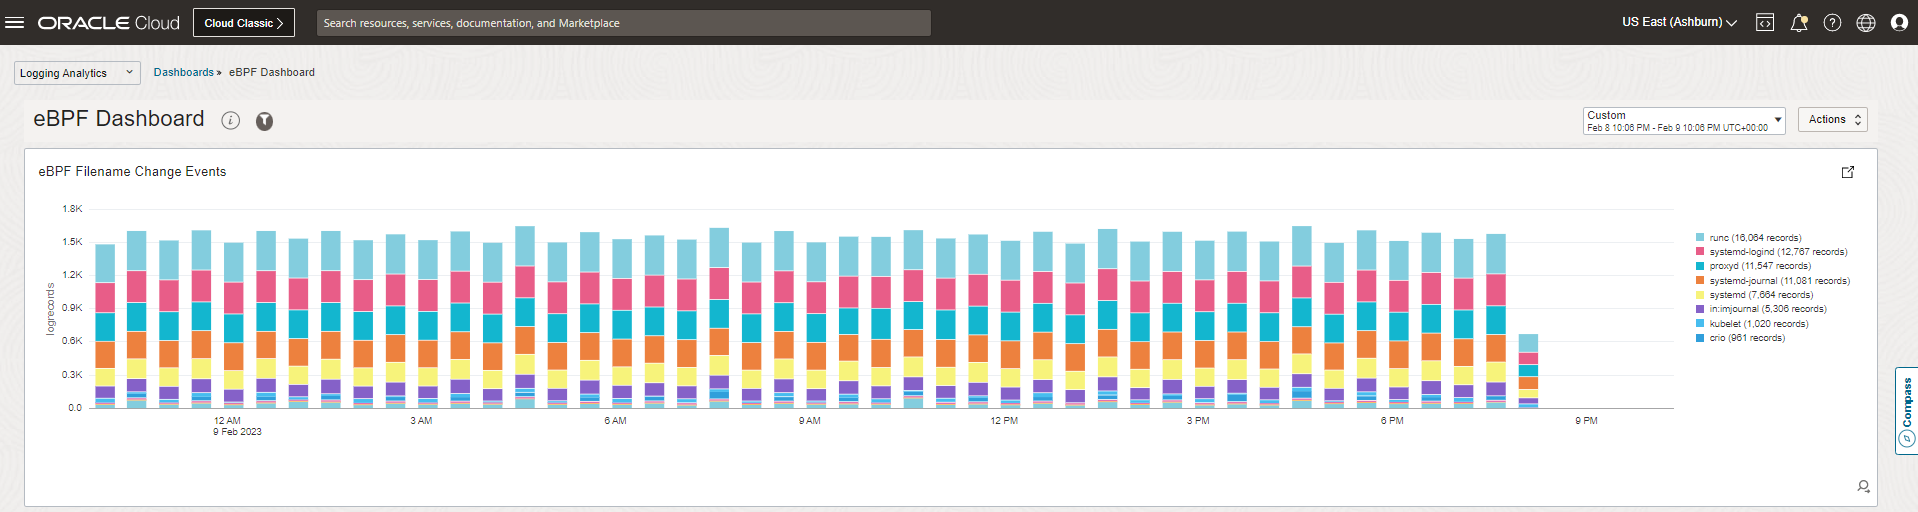1918x512 pixels.
Task: Toggle proxyd legend color swatch
Action: pyautogui.click(x=1700, y=266)
